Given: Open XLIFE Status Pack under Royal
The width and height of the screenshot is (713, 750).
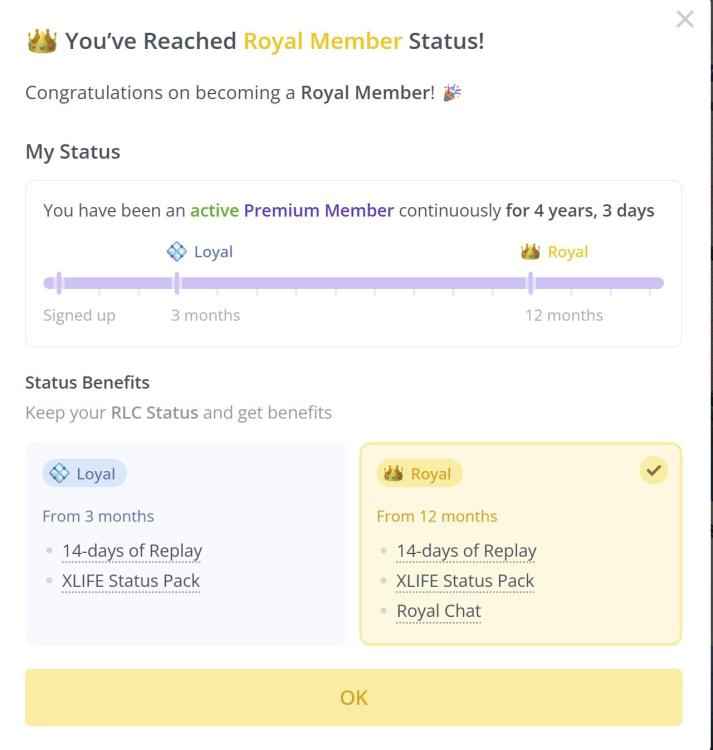Looking at the screenshot, I should point(465,581).
